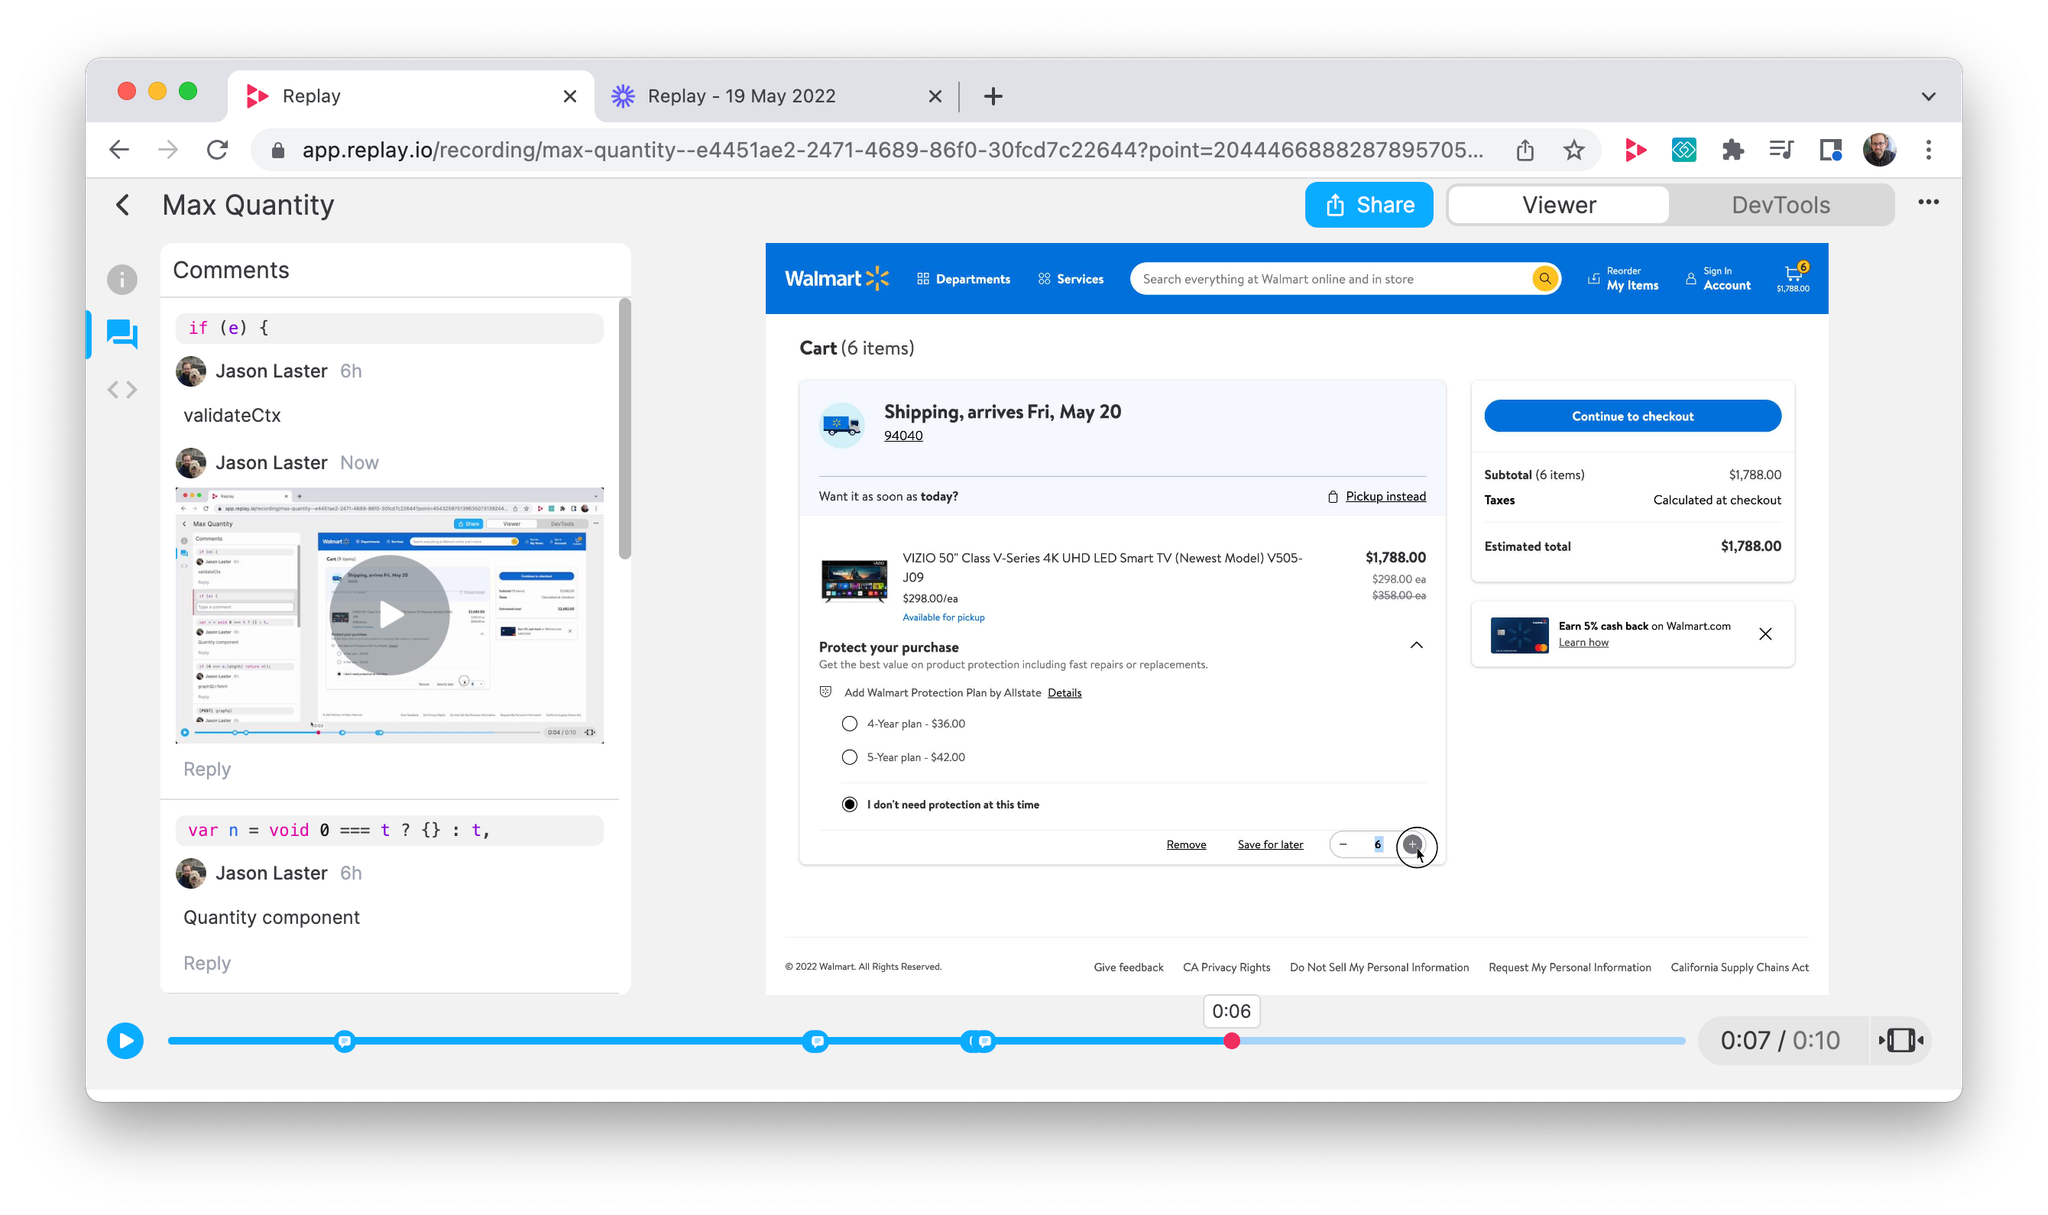
Task: Open the three-dot options menu beside DevTools
Action: pos(1929,203)
